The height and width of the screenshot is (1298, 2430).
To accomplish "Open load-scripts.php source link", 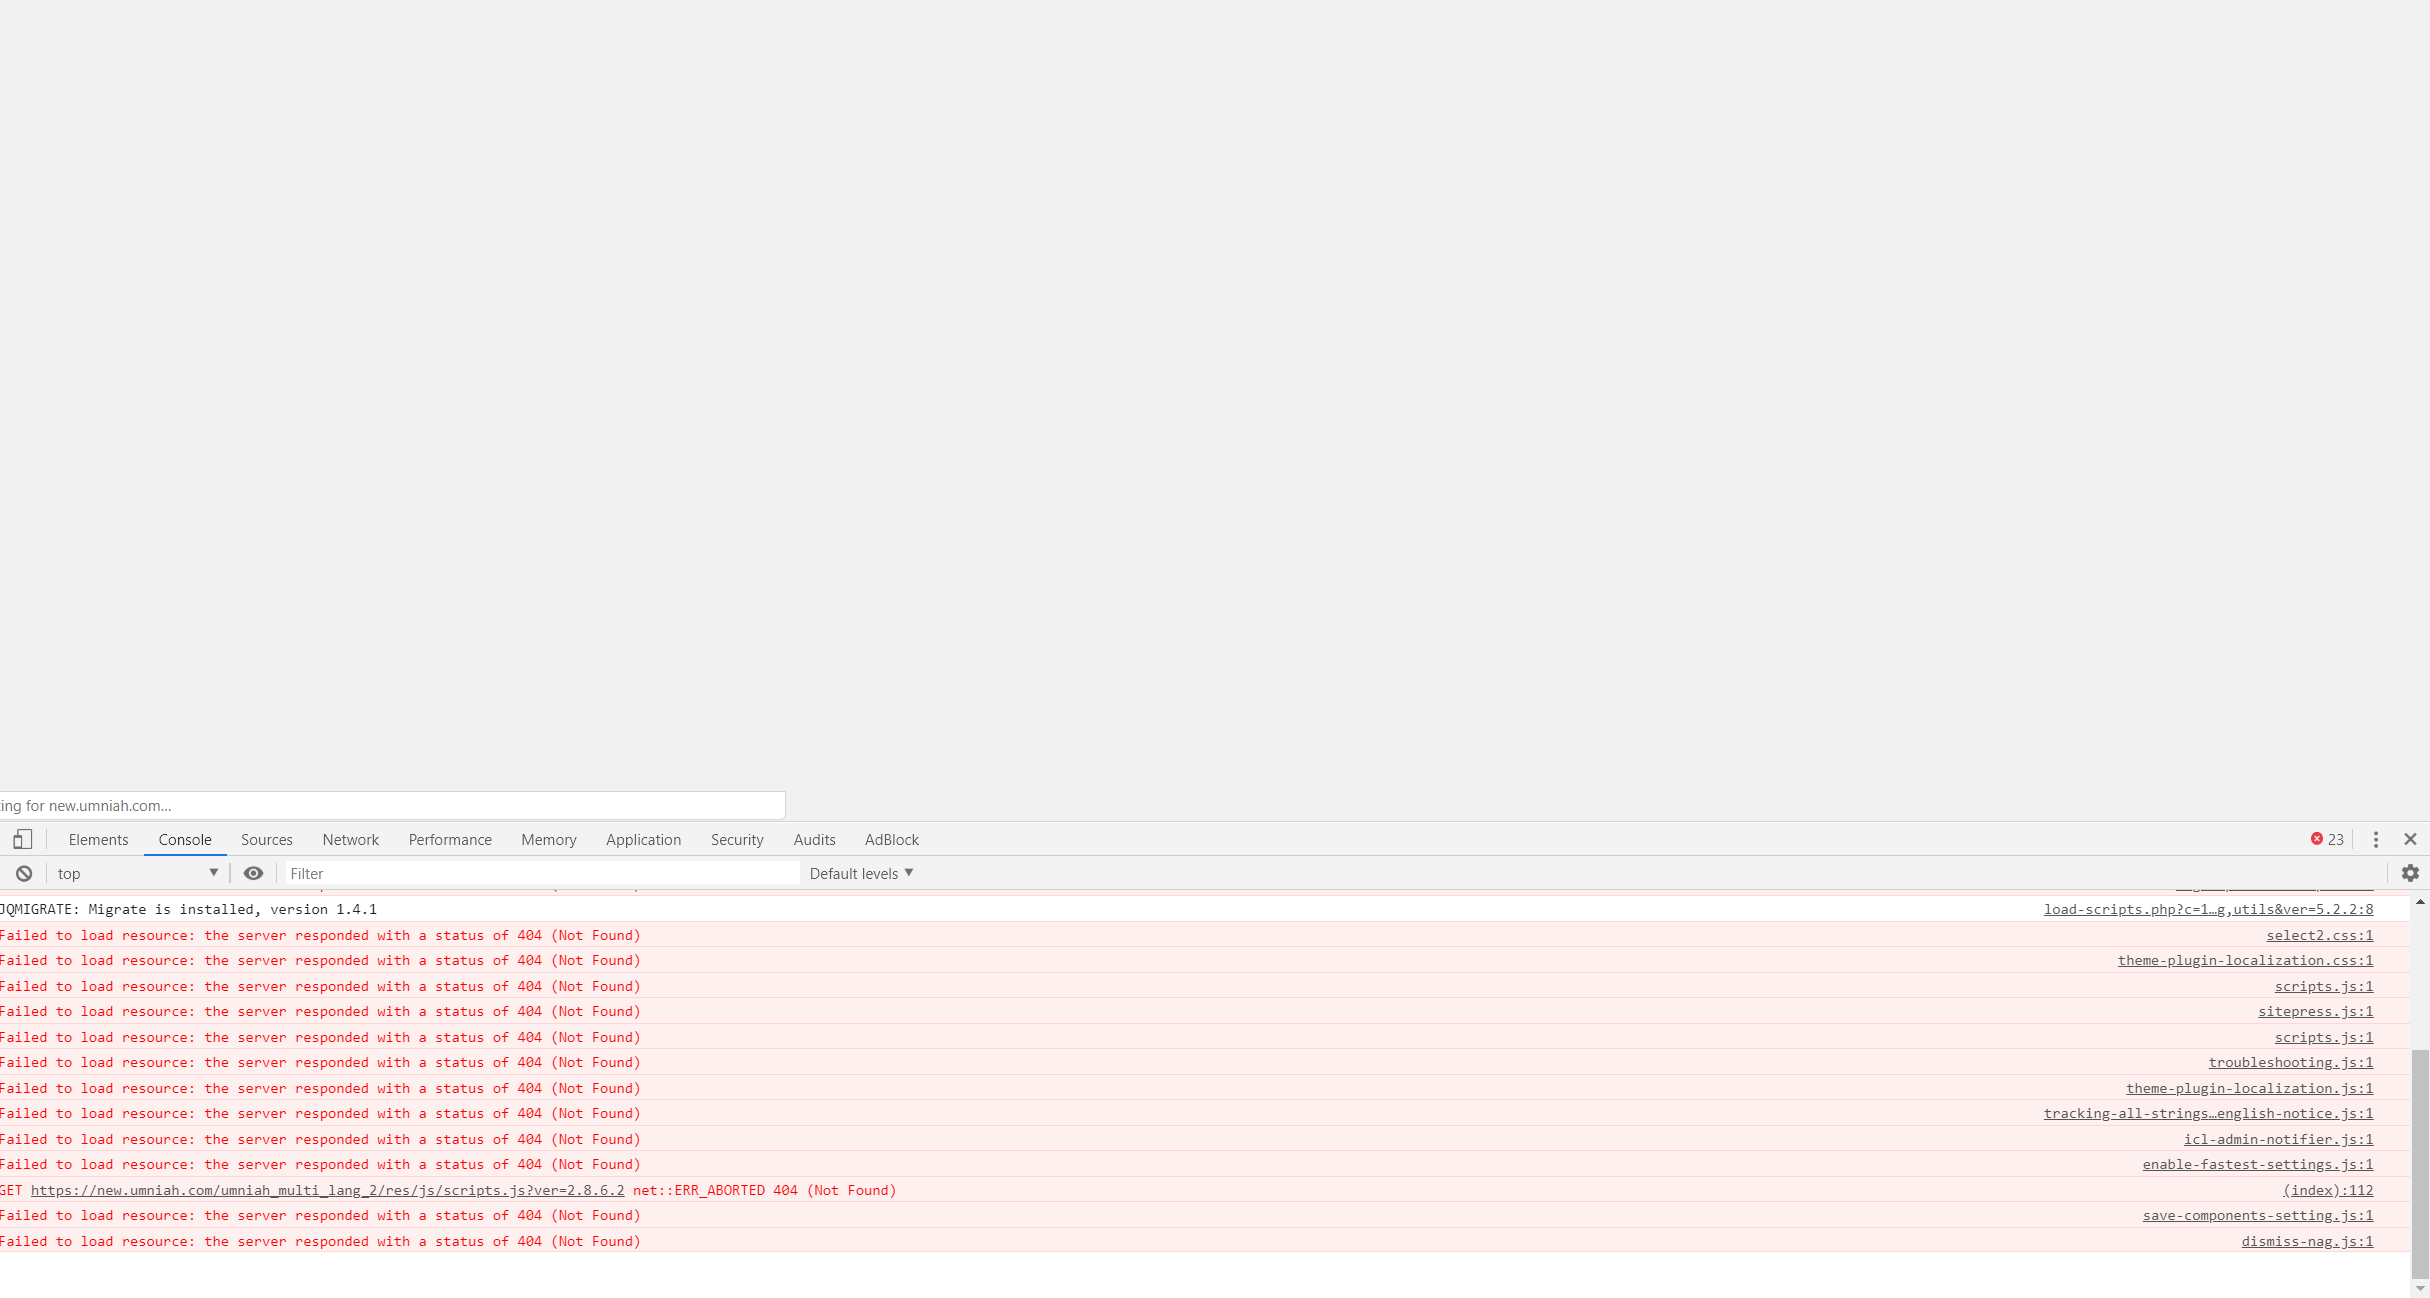I will tap(2208, 909).
